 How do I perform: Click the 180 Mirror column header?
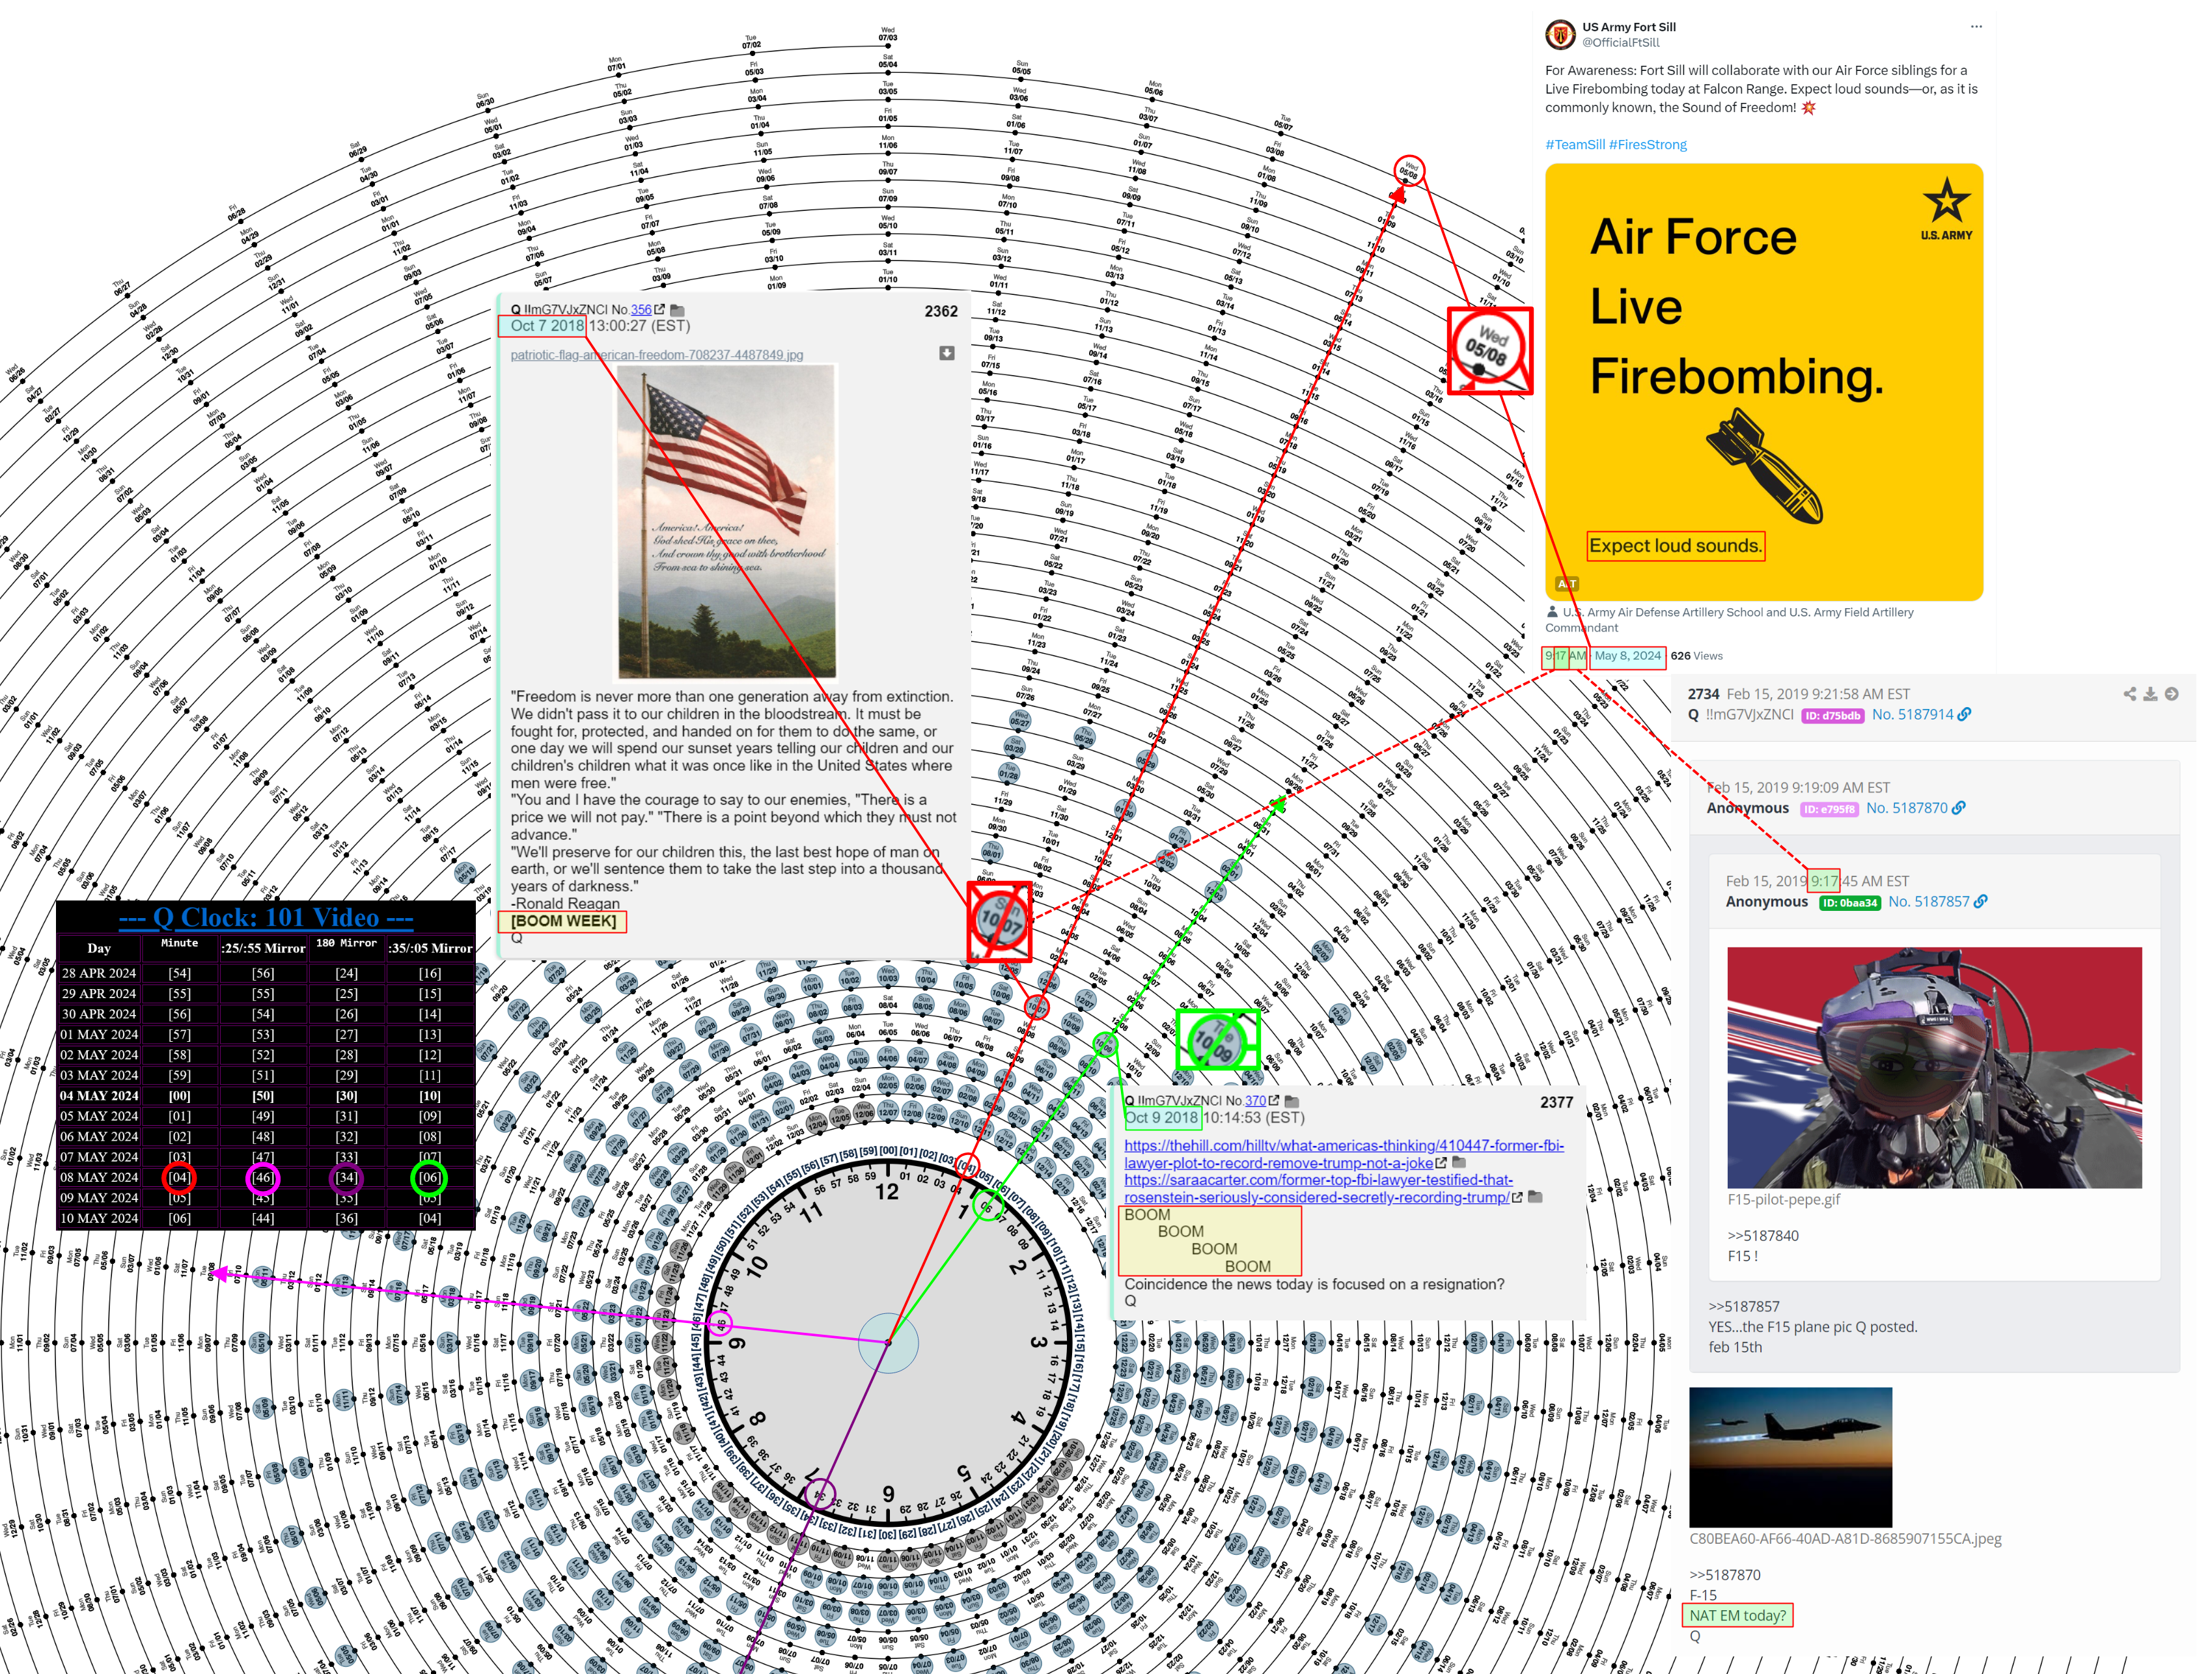click(346, 943)
